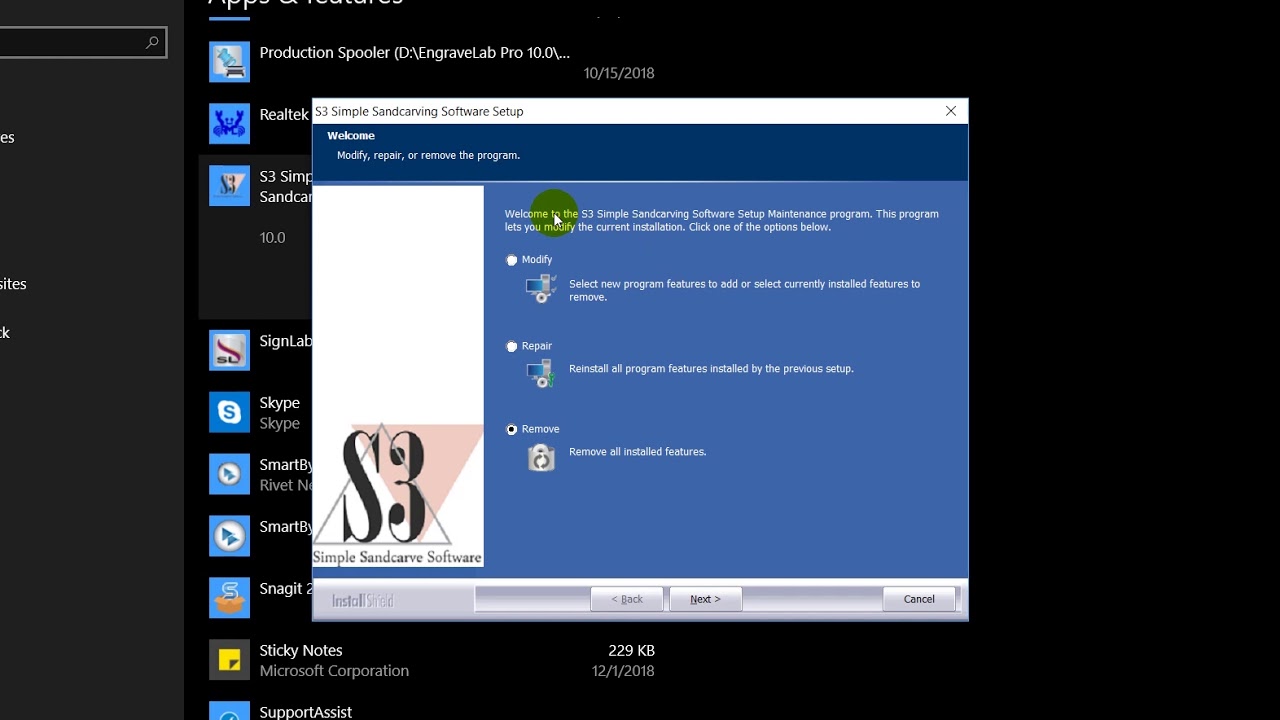Click the Modify computer icon
1280x720 pixels.
pos(541,288)
